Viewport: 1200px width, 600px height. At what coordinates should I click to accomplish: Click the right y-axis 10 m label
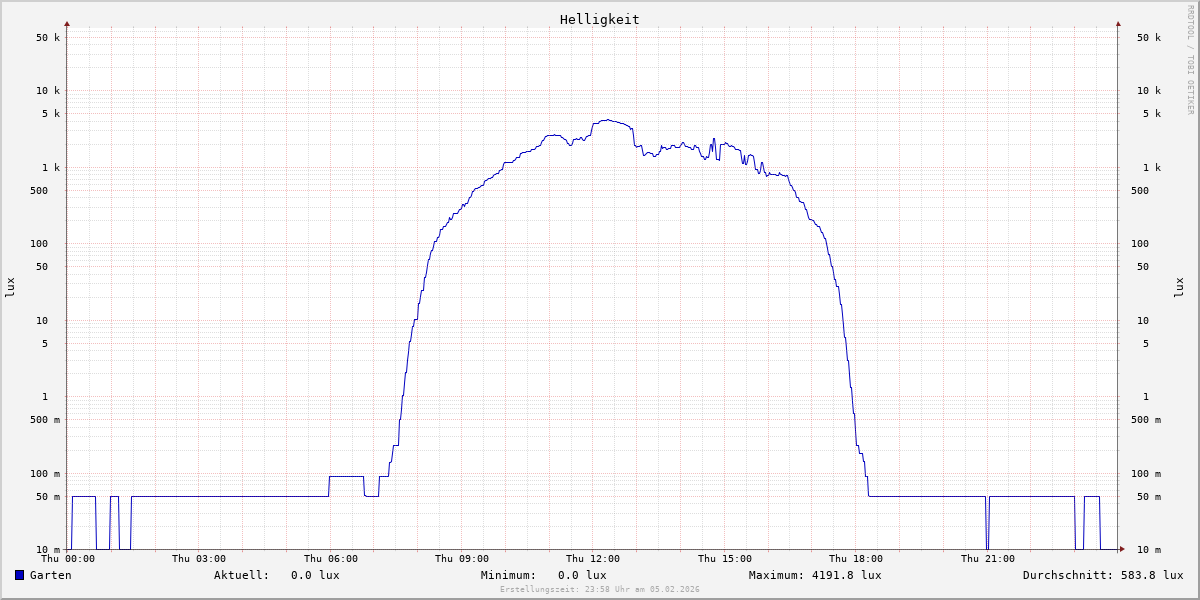[1148, 550]
